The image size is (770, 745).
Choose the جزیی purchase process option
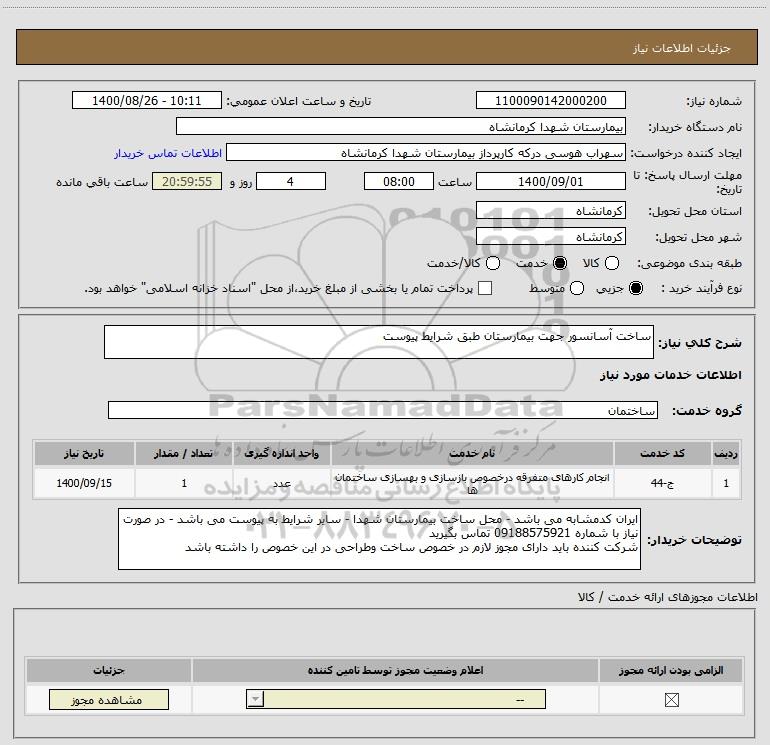point(636,288)
